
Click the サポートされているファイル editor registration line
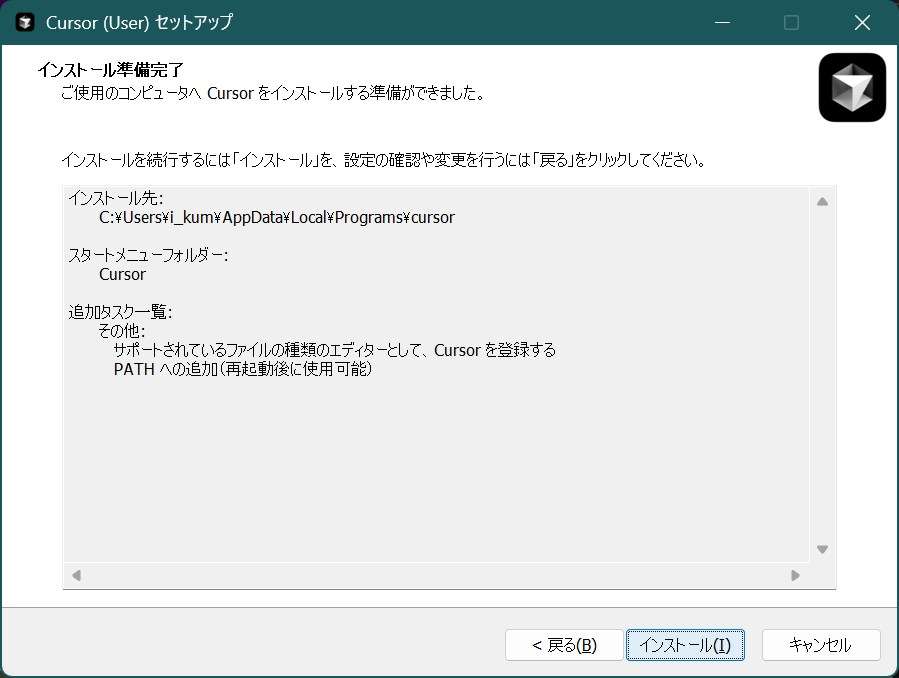[335, 350]
